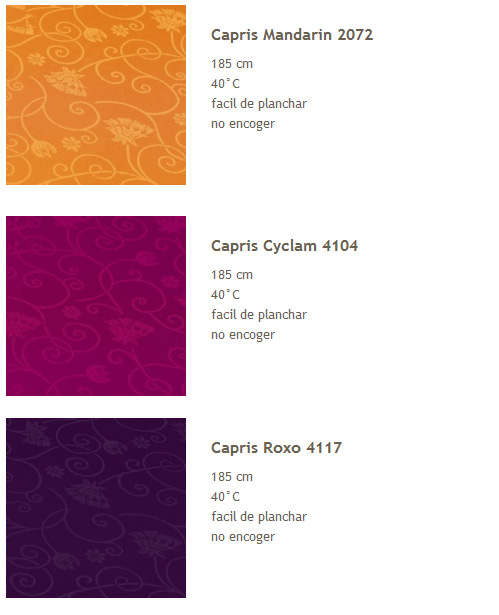Click 'facil de planchar' under Capris Mandarin

(259, 104)
